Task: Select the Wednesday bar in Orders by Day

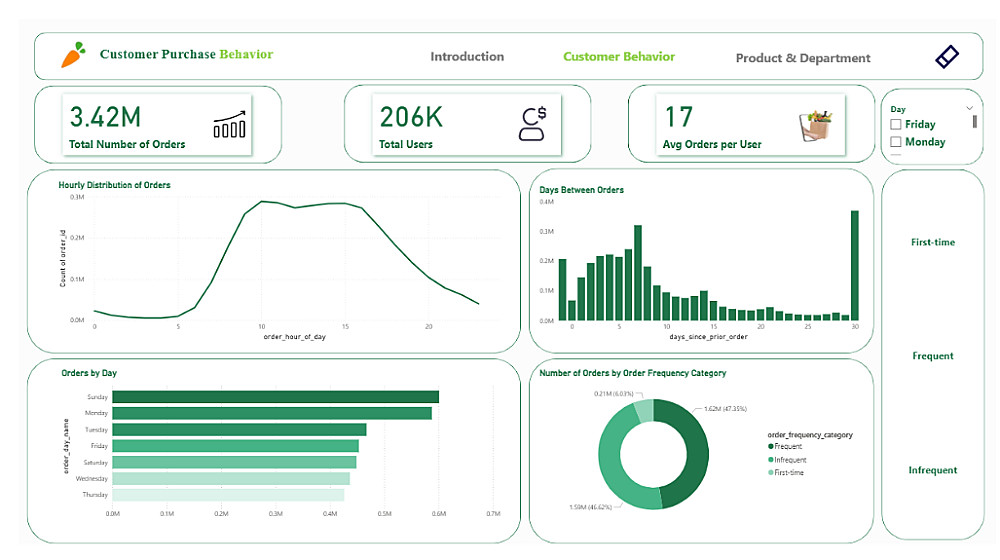Action: pyautogui.click(x=231, y=478)
